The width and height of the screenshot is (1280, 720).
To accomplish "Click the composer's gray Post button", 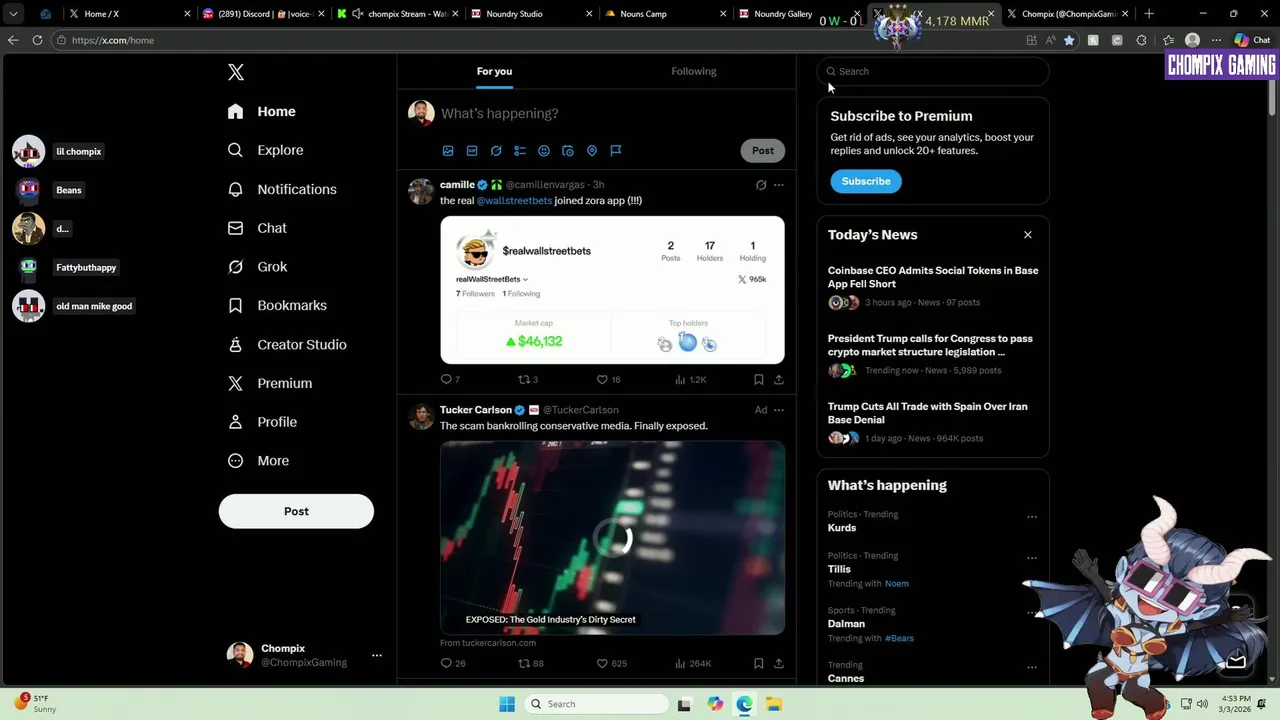I will [x=763, y=150].
